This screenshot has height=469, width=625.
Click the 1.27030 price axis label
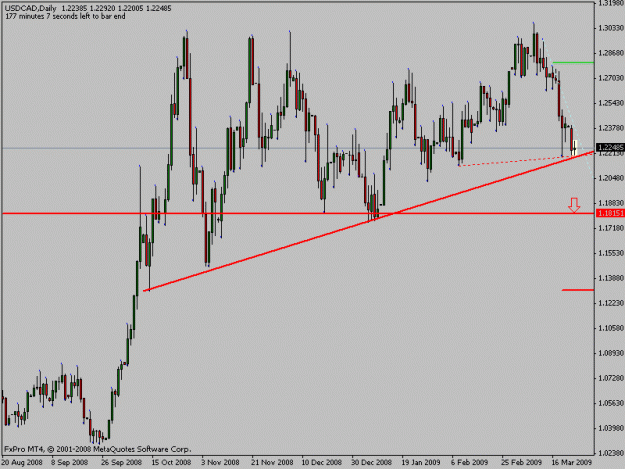611,78
